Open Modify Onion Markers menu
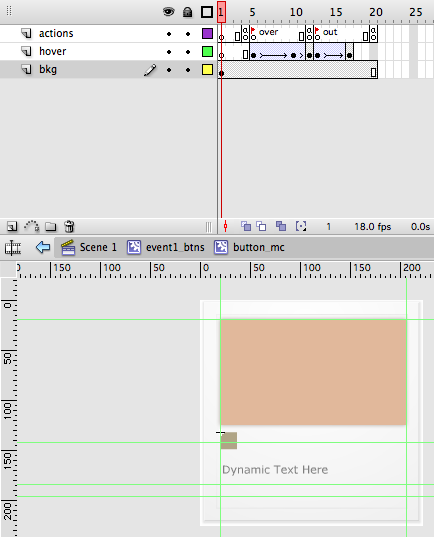 (301, 226)
